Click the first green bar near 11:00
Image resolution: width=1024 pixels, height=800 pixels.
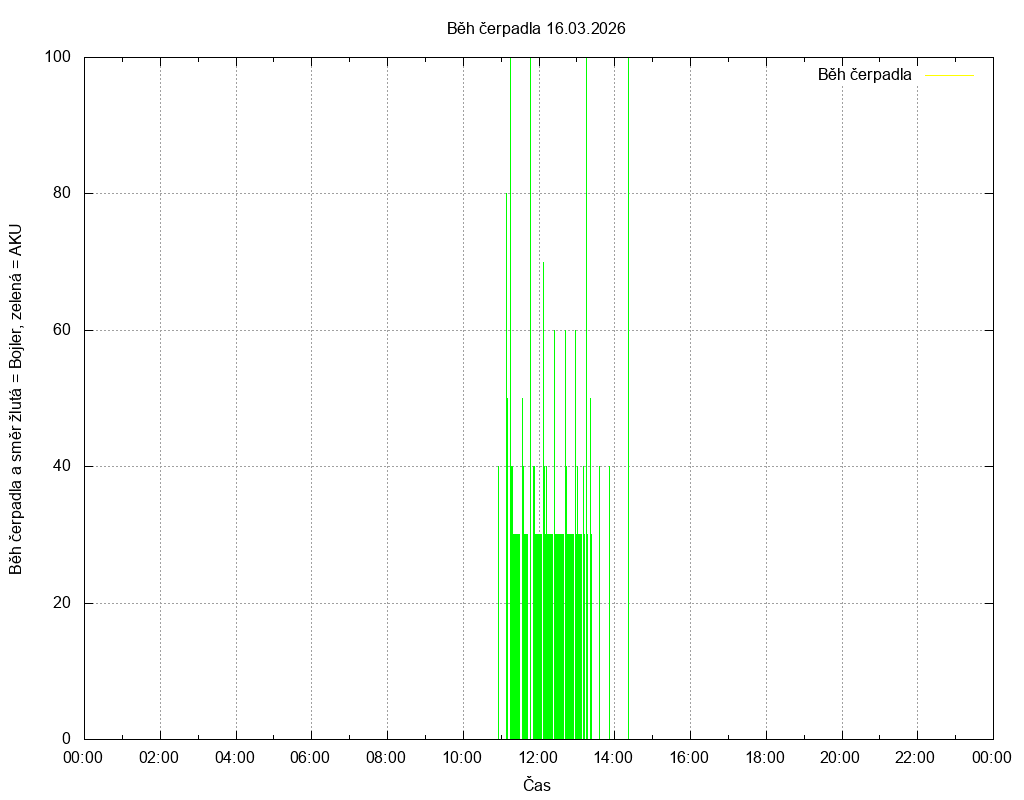point(498,600)
